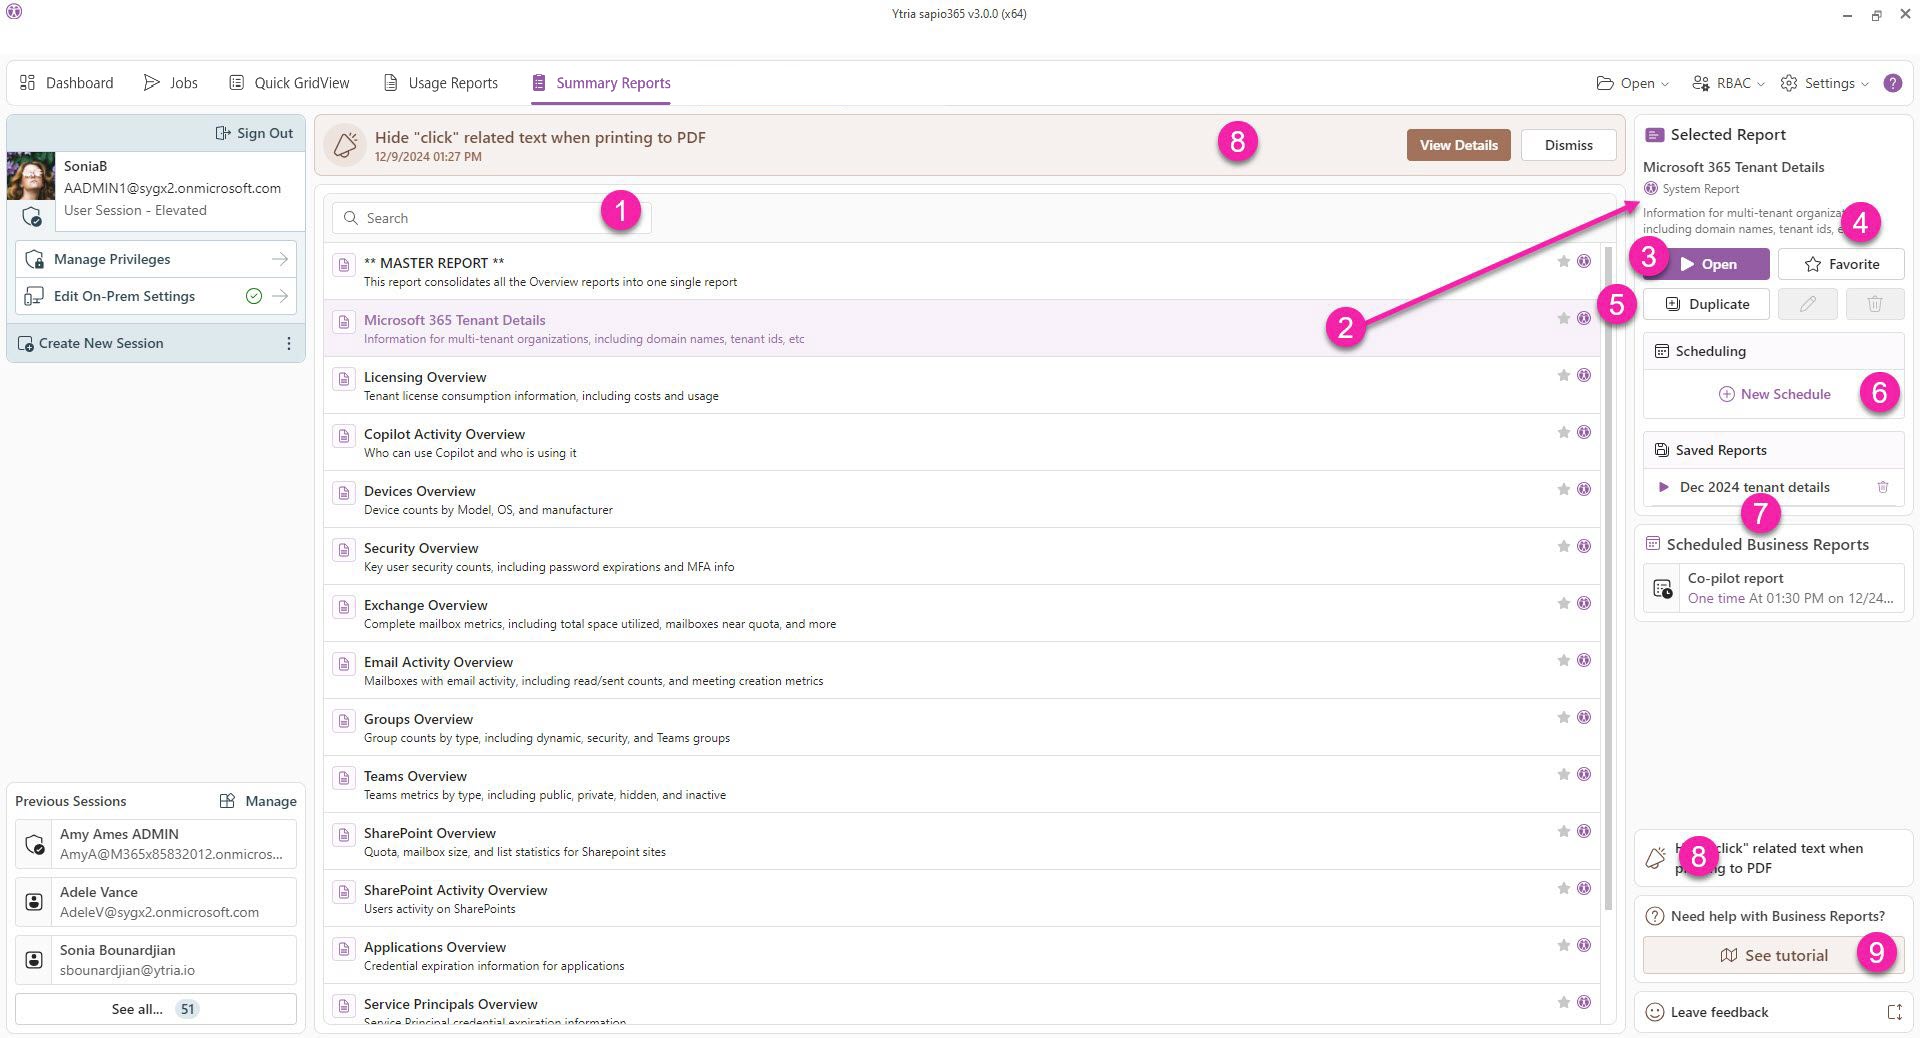Run the Dec 2024 tenant details play icon
1920x1038 pixels.
pyautogui.click(x=1663, y=487)
